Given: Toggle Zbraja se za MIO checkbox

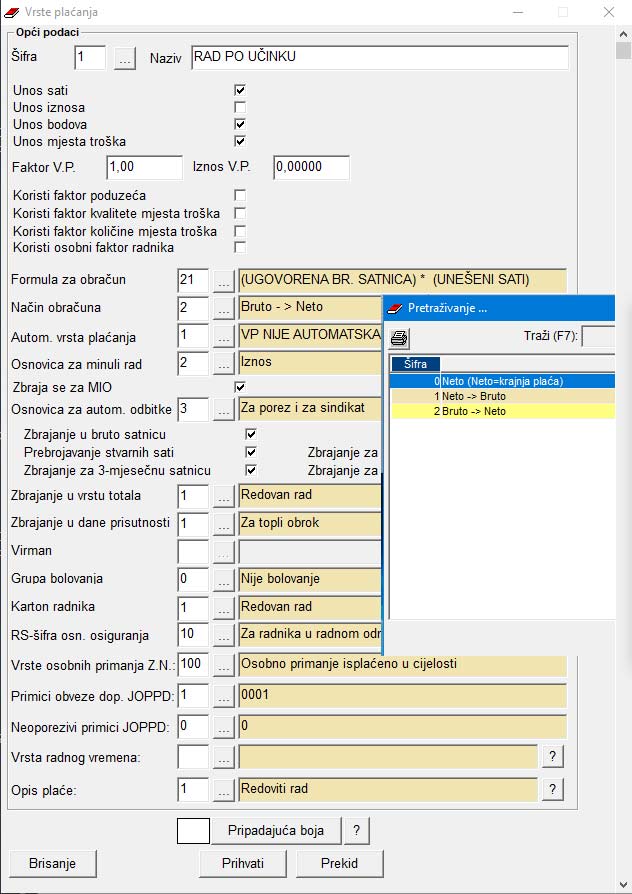Looking at the screenshot, I should tap(240, 387).
